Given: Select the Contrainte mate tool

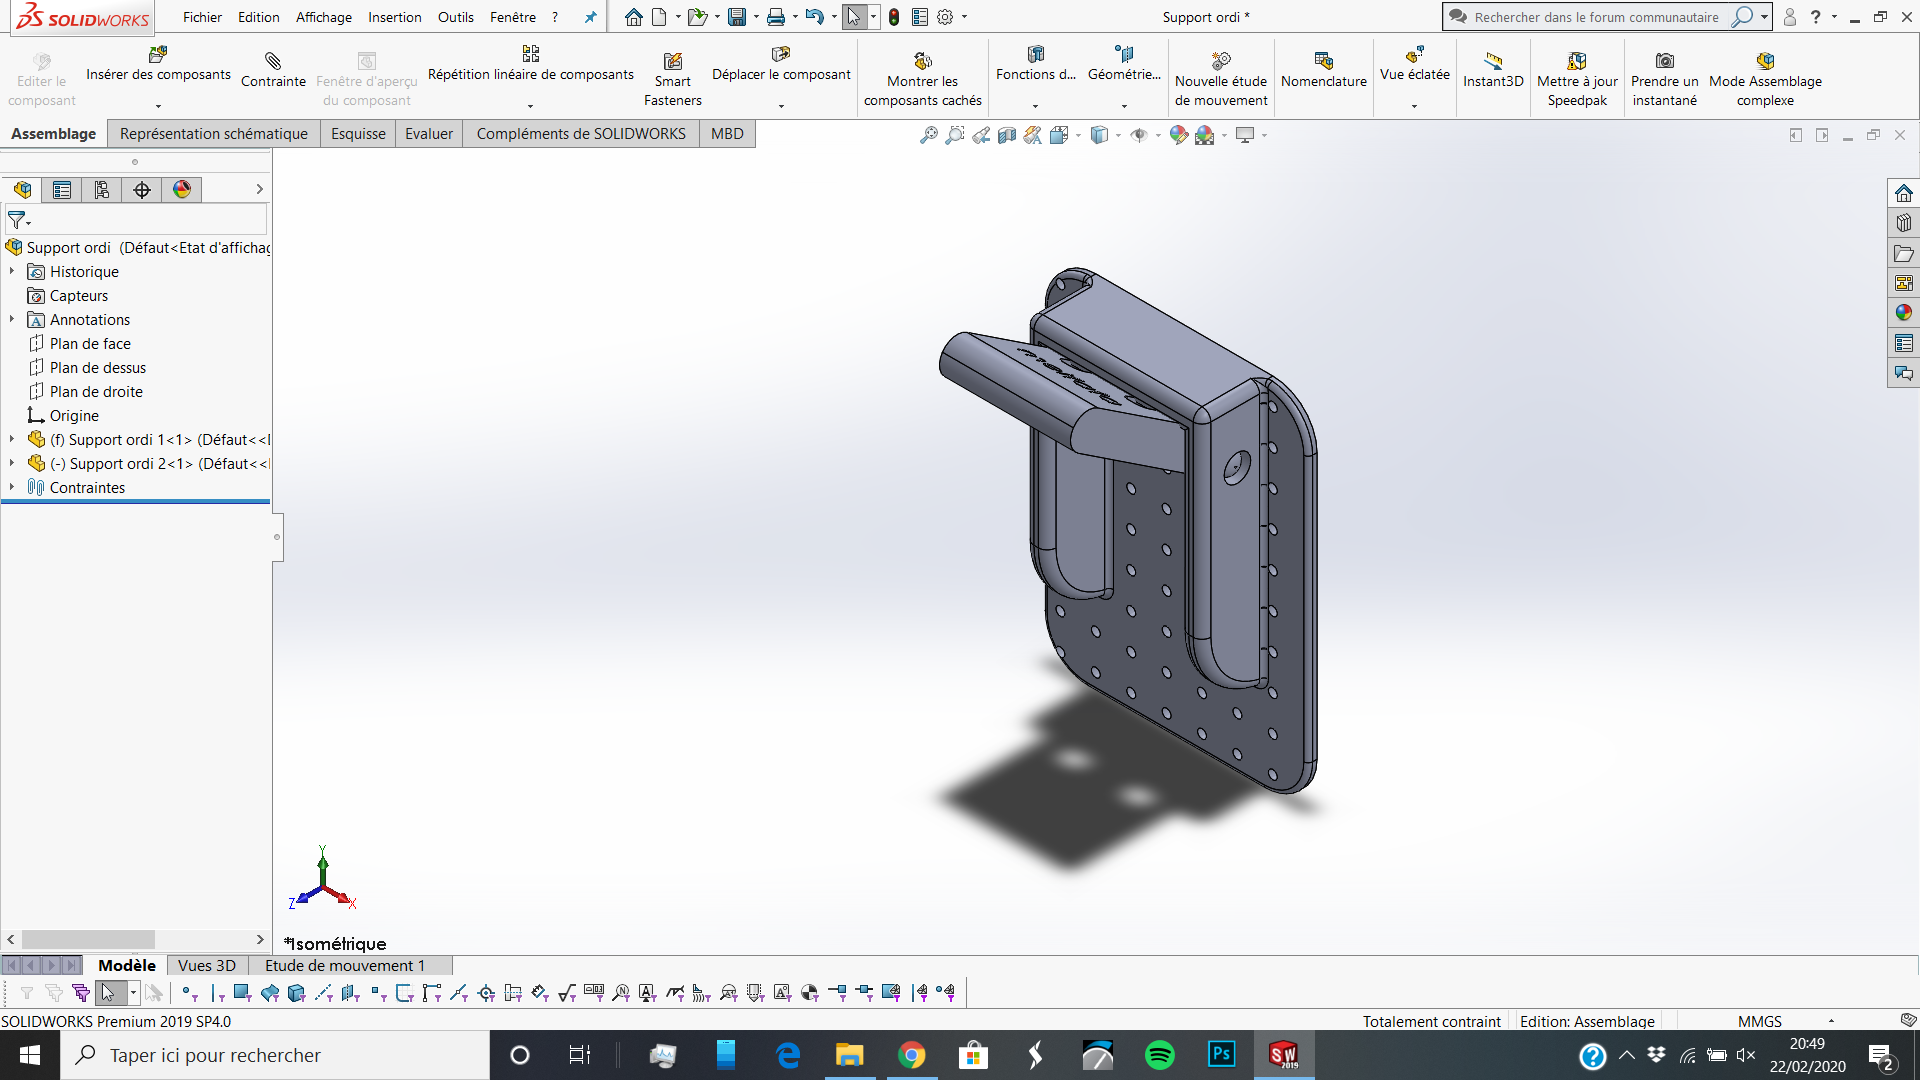Looking at the screenshot, I should (x=273, y=70).
